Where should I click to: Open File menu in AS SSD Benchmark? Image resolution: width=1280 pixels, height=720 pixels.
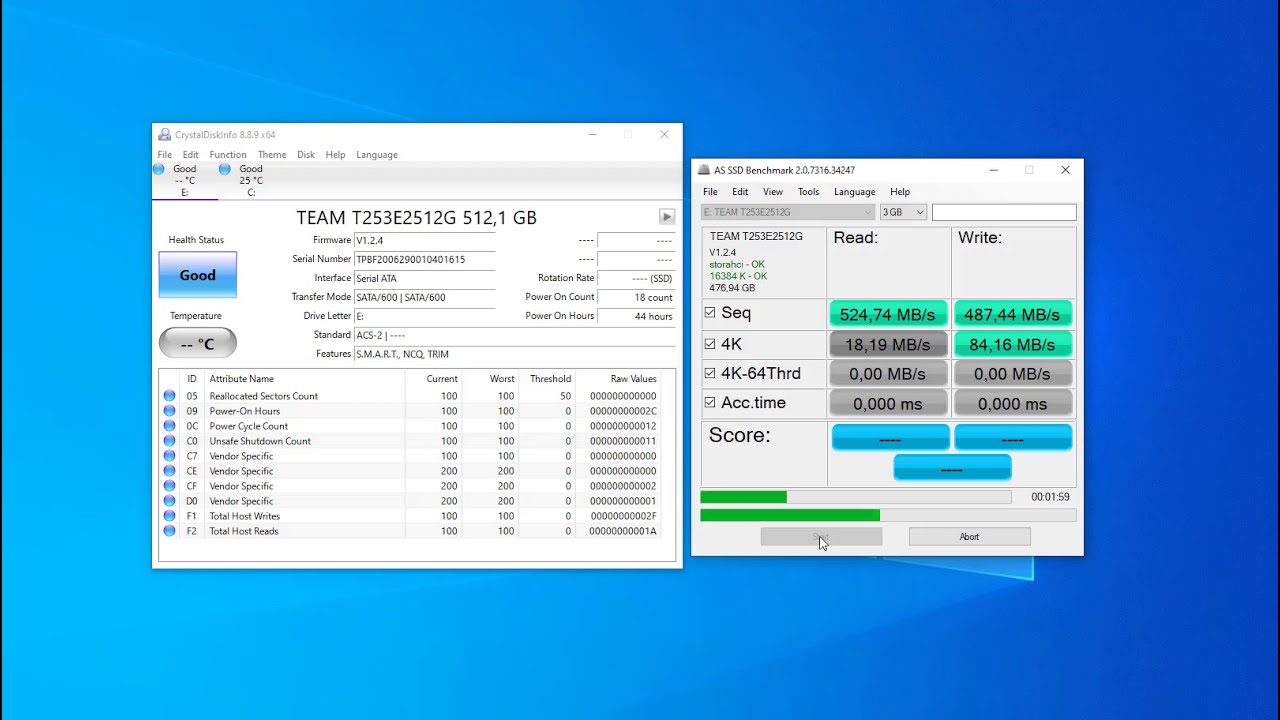pyautogui.click(x=710, y=192)
